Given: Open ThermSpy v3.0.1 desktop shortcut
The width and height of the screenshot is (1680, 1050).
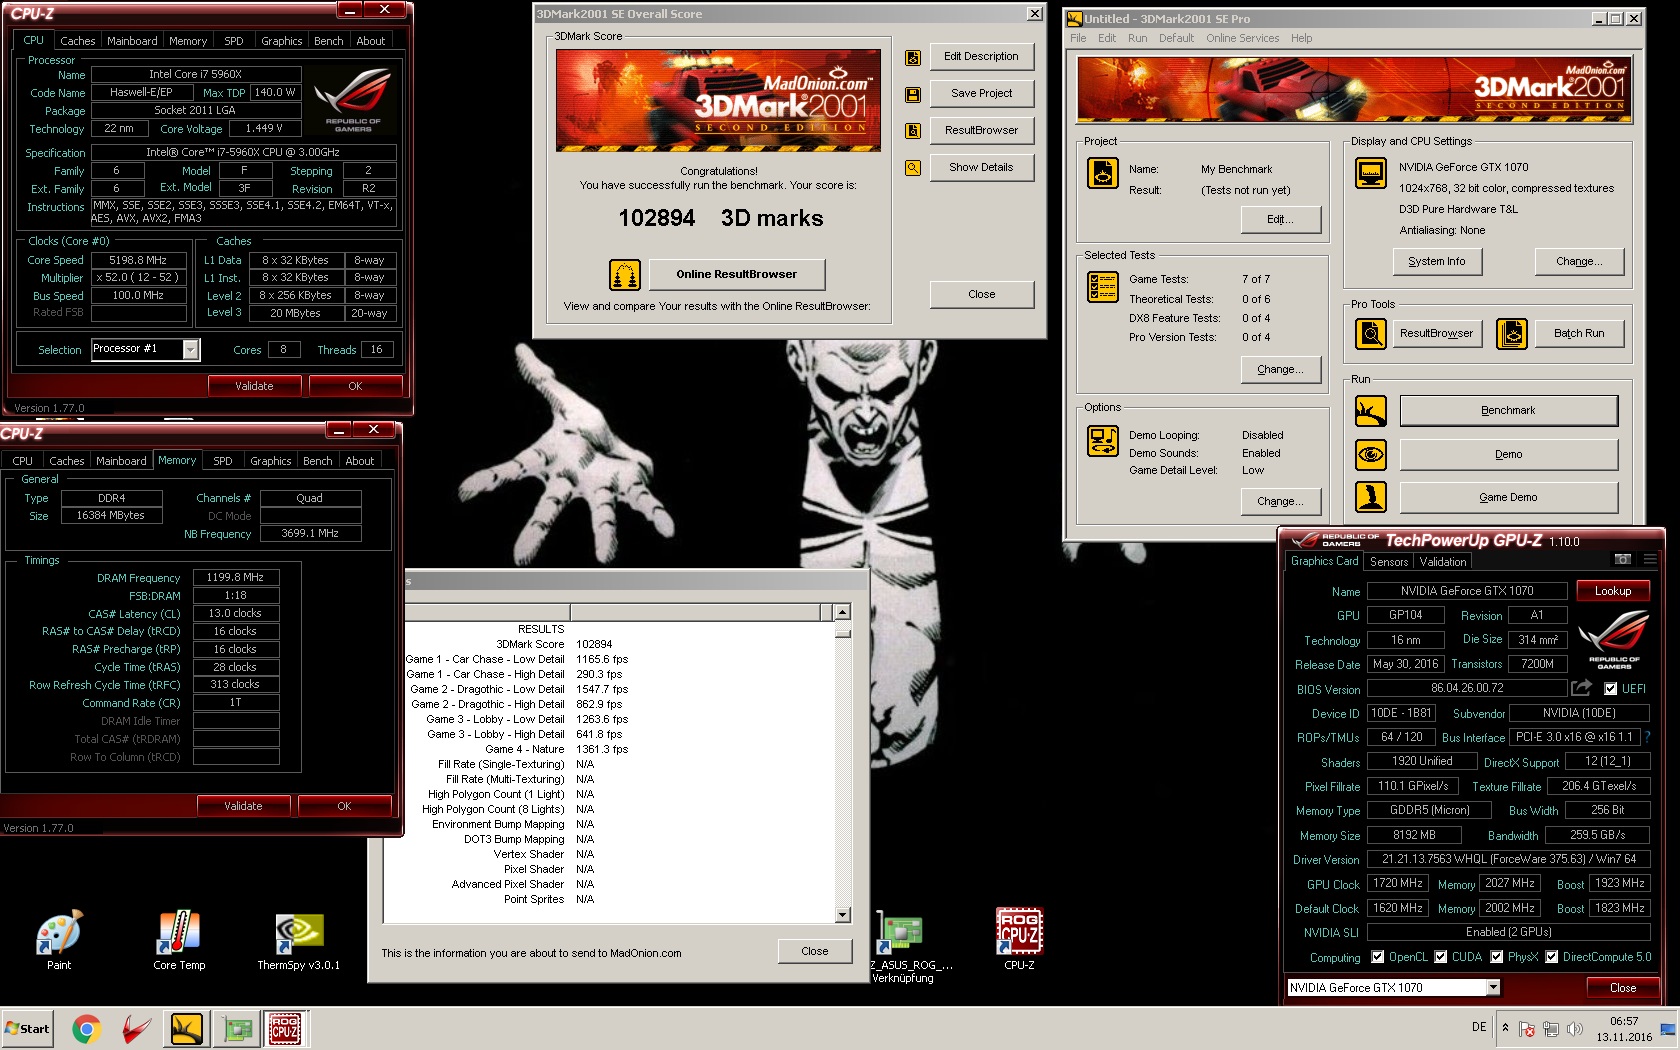Looking at the screenshot, I should tap(298, 940).
